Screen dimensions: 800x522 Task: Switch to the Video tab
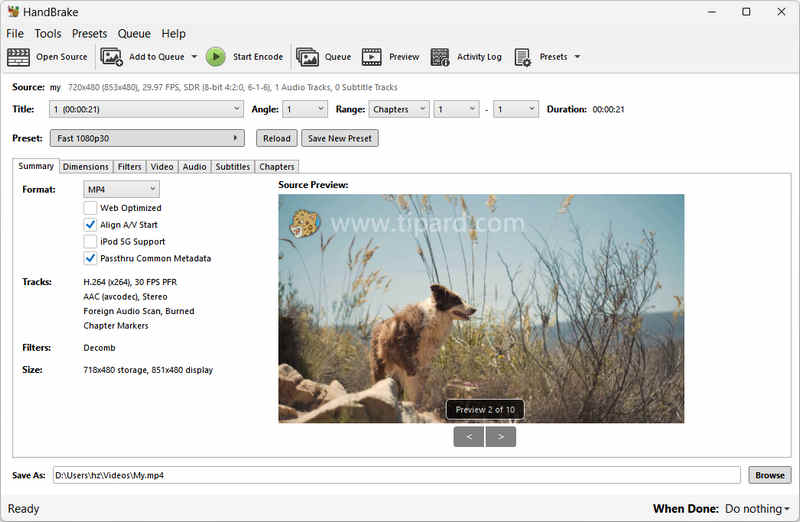click(x=162, y=167)
